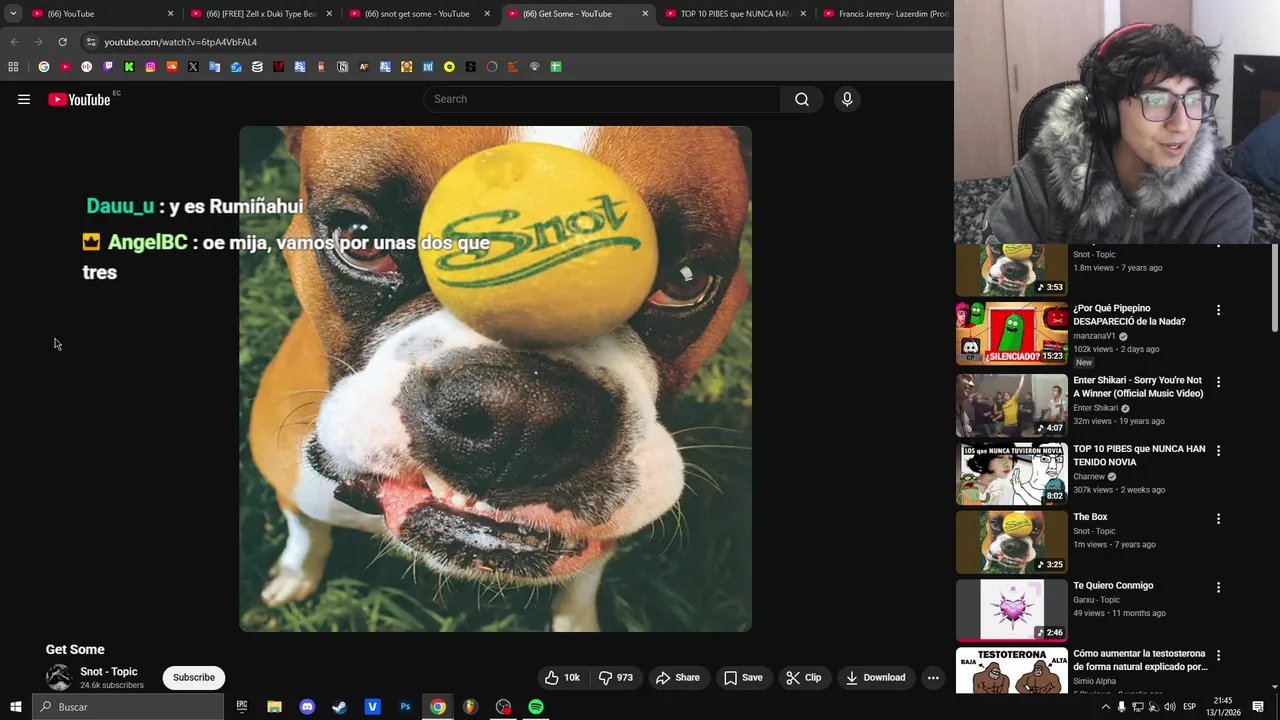Viewport: 1280px width, 720px height.
Task: Open Steam from the taskbar
Action: pos(340,707)
